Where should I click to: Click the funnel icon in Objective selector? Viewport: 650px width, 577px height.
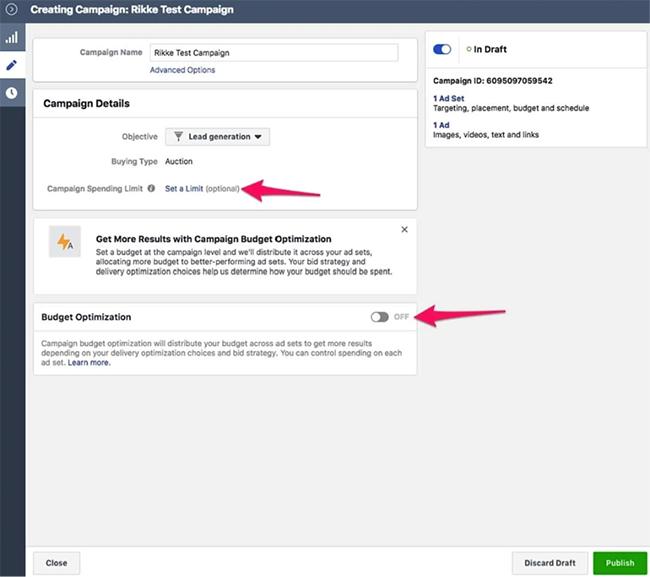[x=178, y=136]
